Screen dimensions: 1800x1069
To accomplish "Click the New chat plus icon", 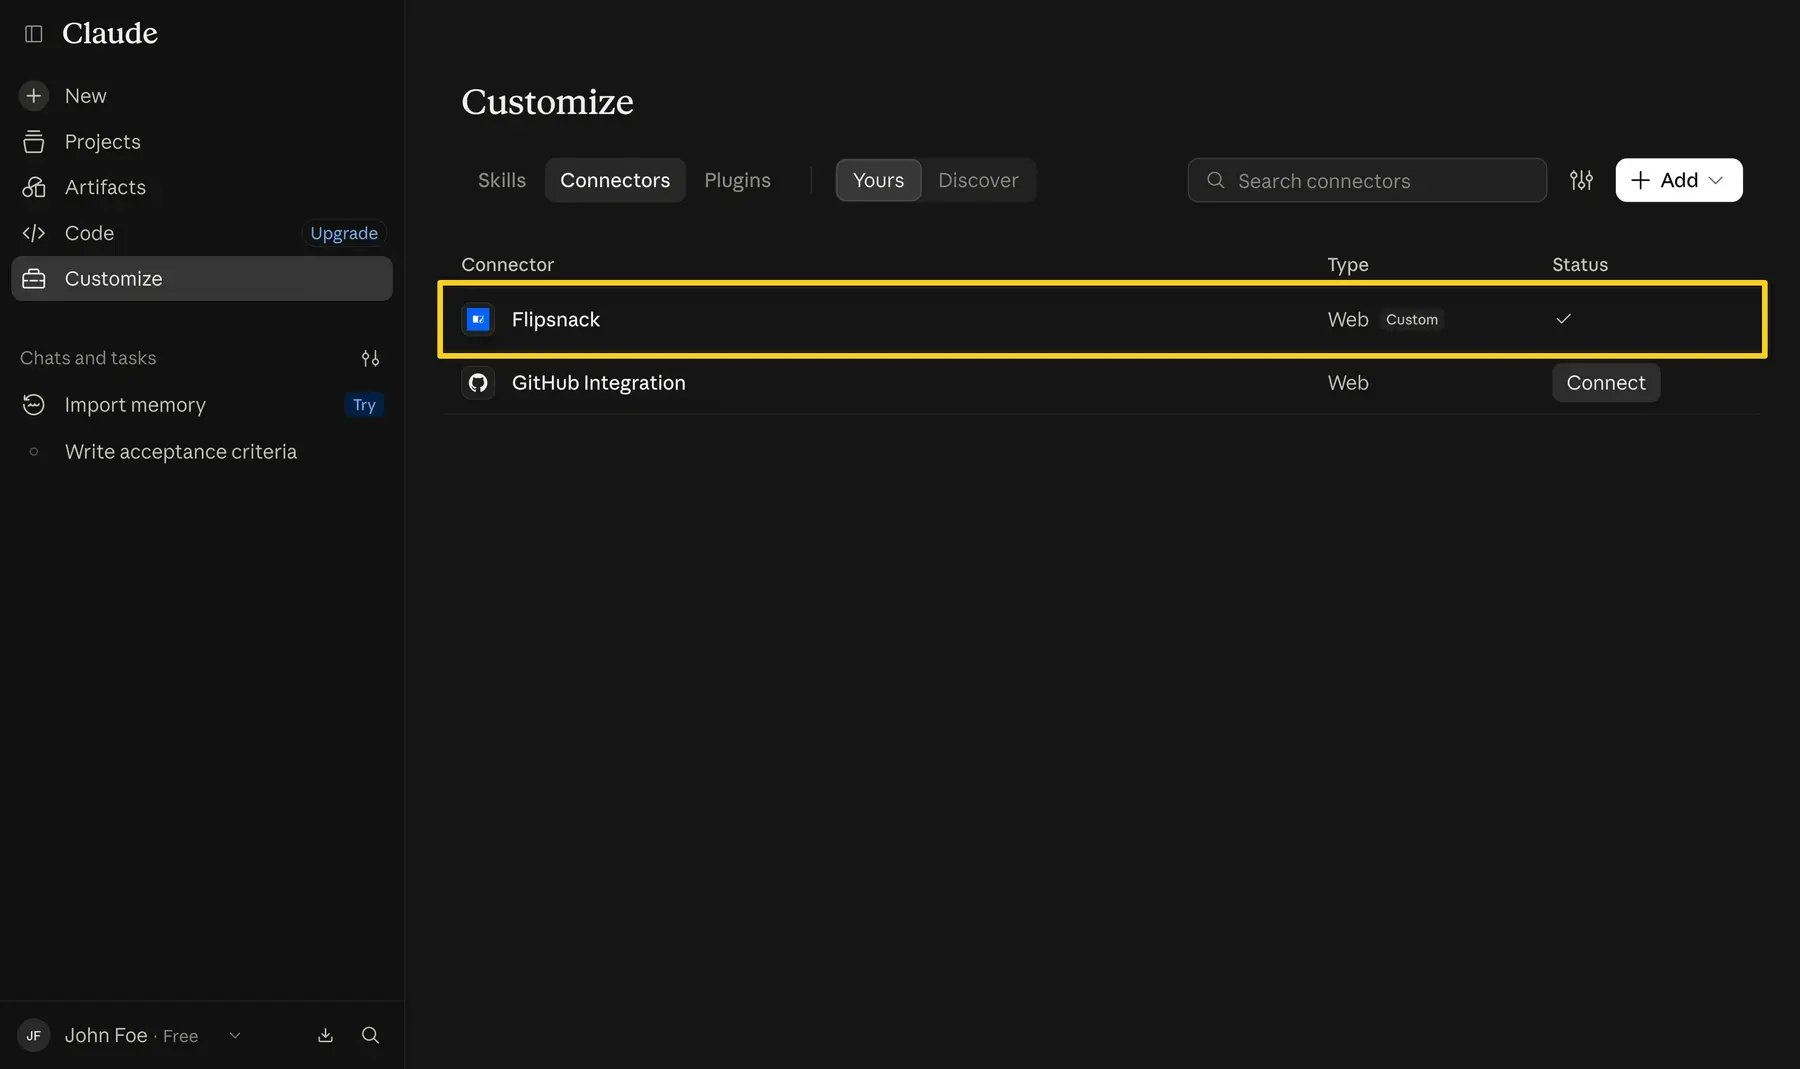I will coord(33,95).
